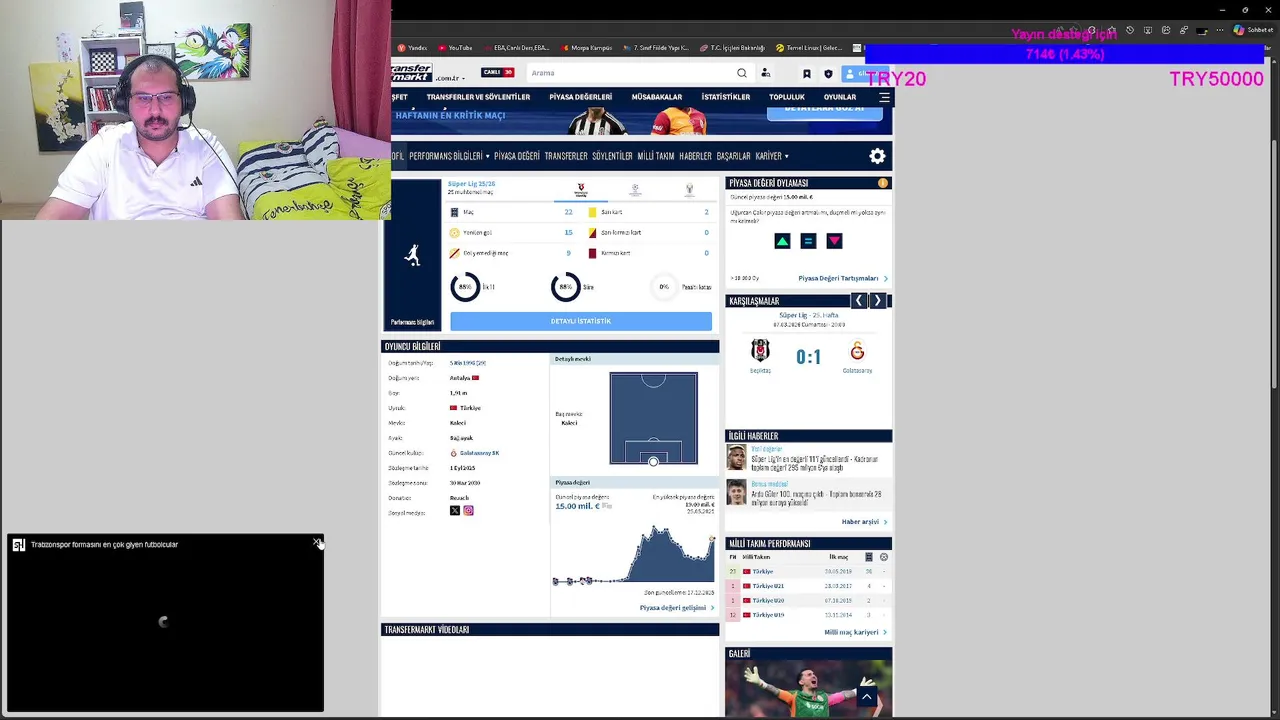Open the player's X social profile
This screenshot has height=720, width=1280.
pyautogui.click(x=455, y=511)
